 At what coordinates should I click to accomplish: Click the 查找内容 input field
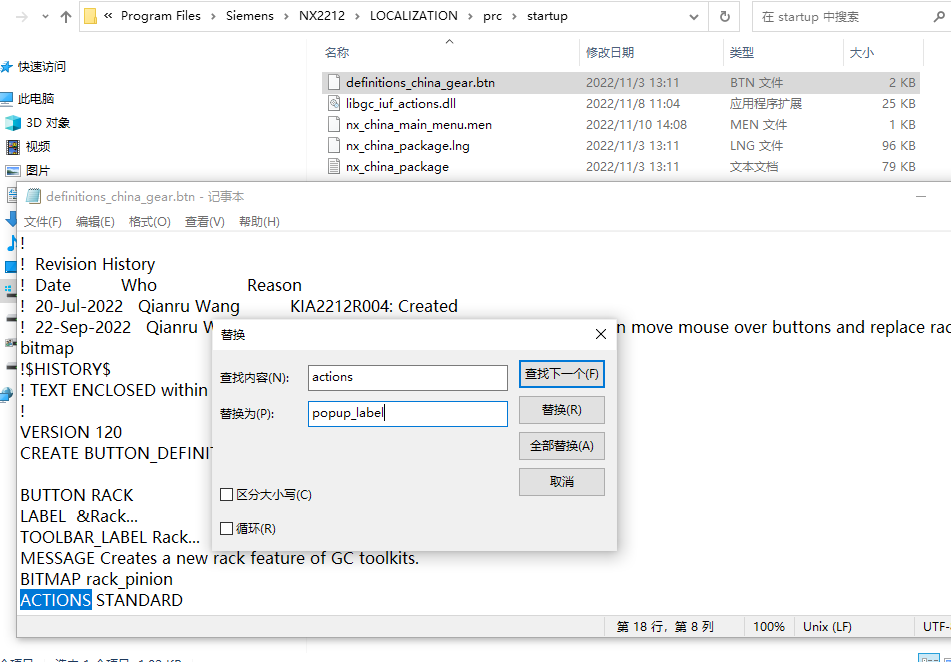(407, 377)
